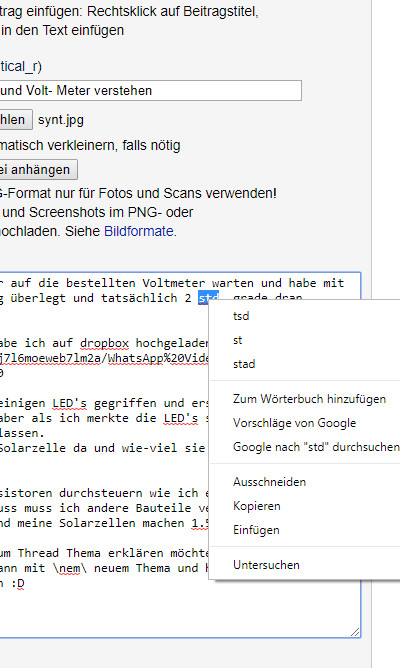Click the filename text synt.jpg
Viewport: 400px width, 668px height.
[61, 120]
